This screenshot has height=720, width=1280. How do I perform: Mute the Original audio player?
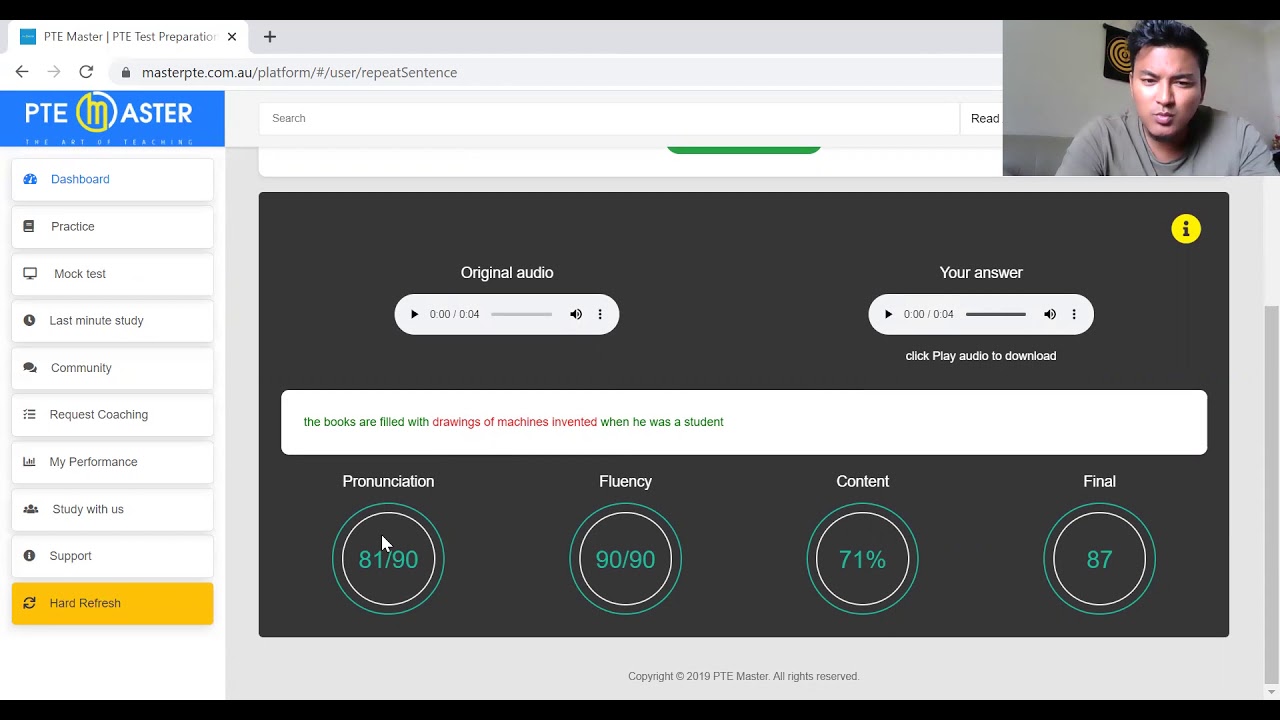pyautogui.click(x=576, y=314)
